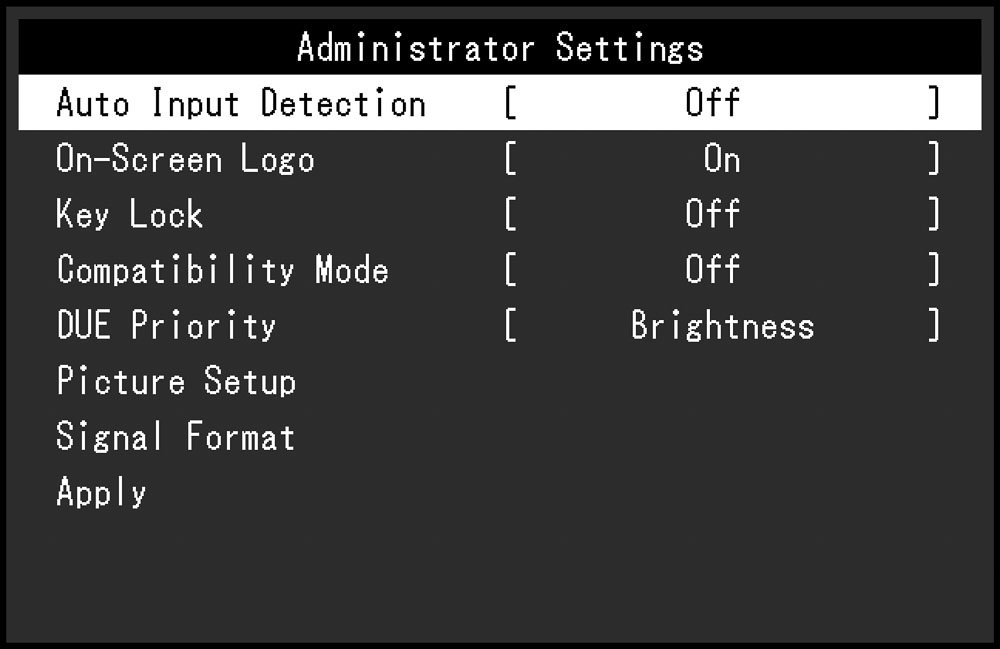
Task: Select the DUE Priority setting
Action: click(166, 324)
